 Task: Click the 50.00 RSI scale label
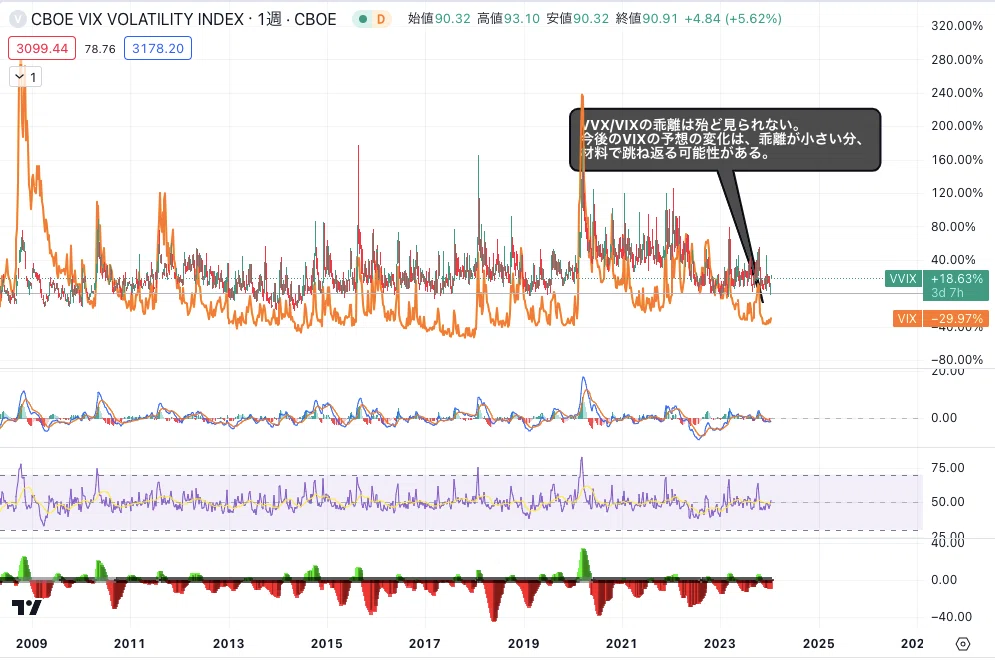click(x=947, y=501)
